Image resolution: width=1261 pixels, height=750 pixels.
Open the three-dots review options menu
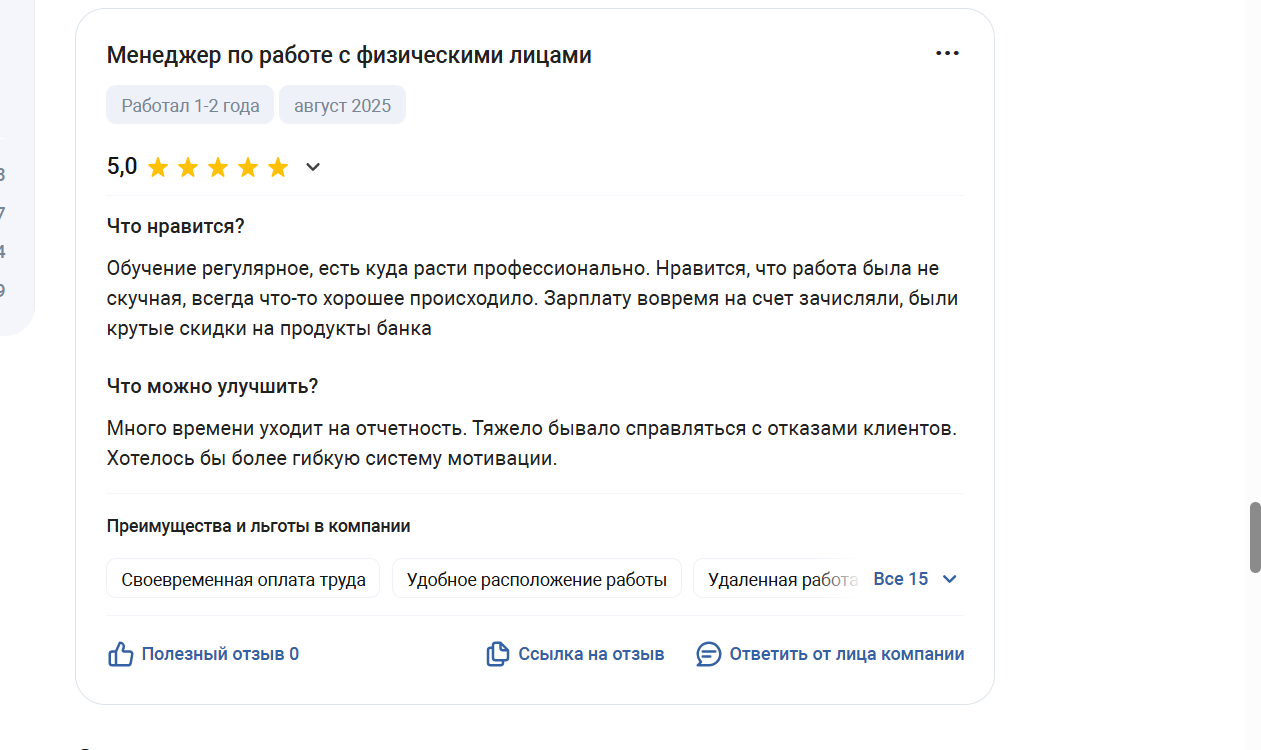point(947,53)
